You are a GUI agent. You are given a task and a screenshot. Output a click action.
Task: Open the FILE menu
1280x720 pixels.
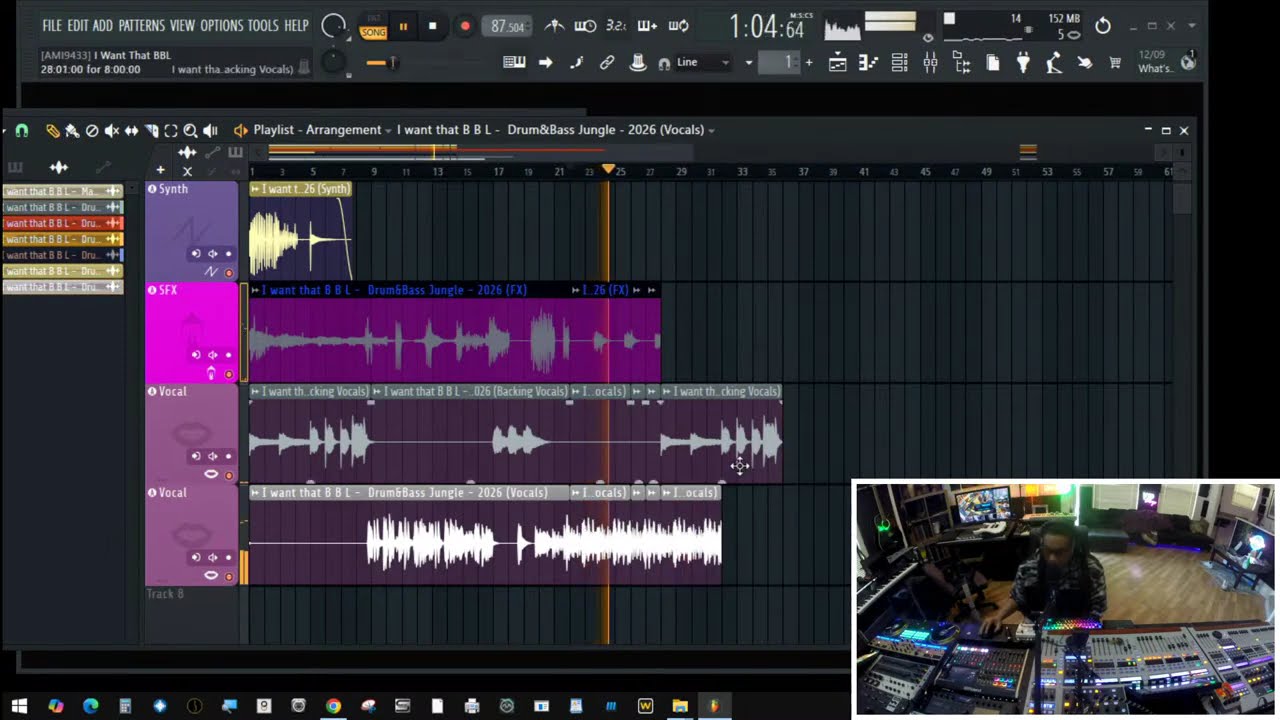pos(51,26)
